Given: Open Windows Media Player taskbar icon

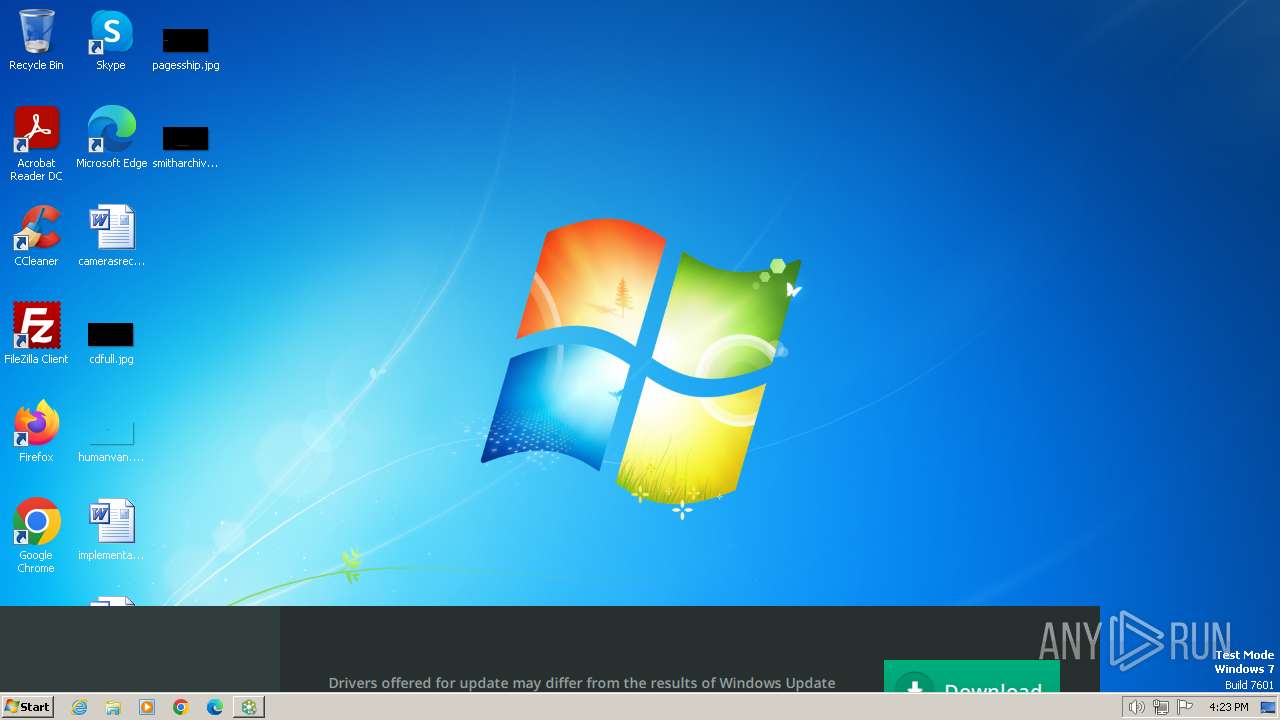Looking at the screenshot, I should [147, 707].
